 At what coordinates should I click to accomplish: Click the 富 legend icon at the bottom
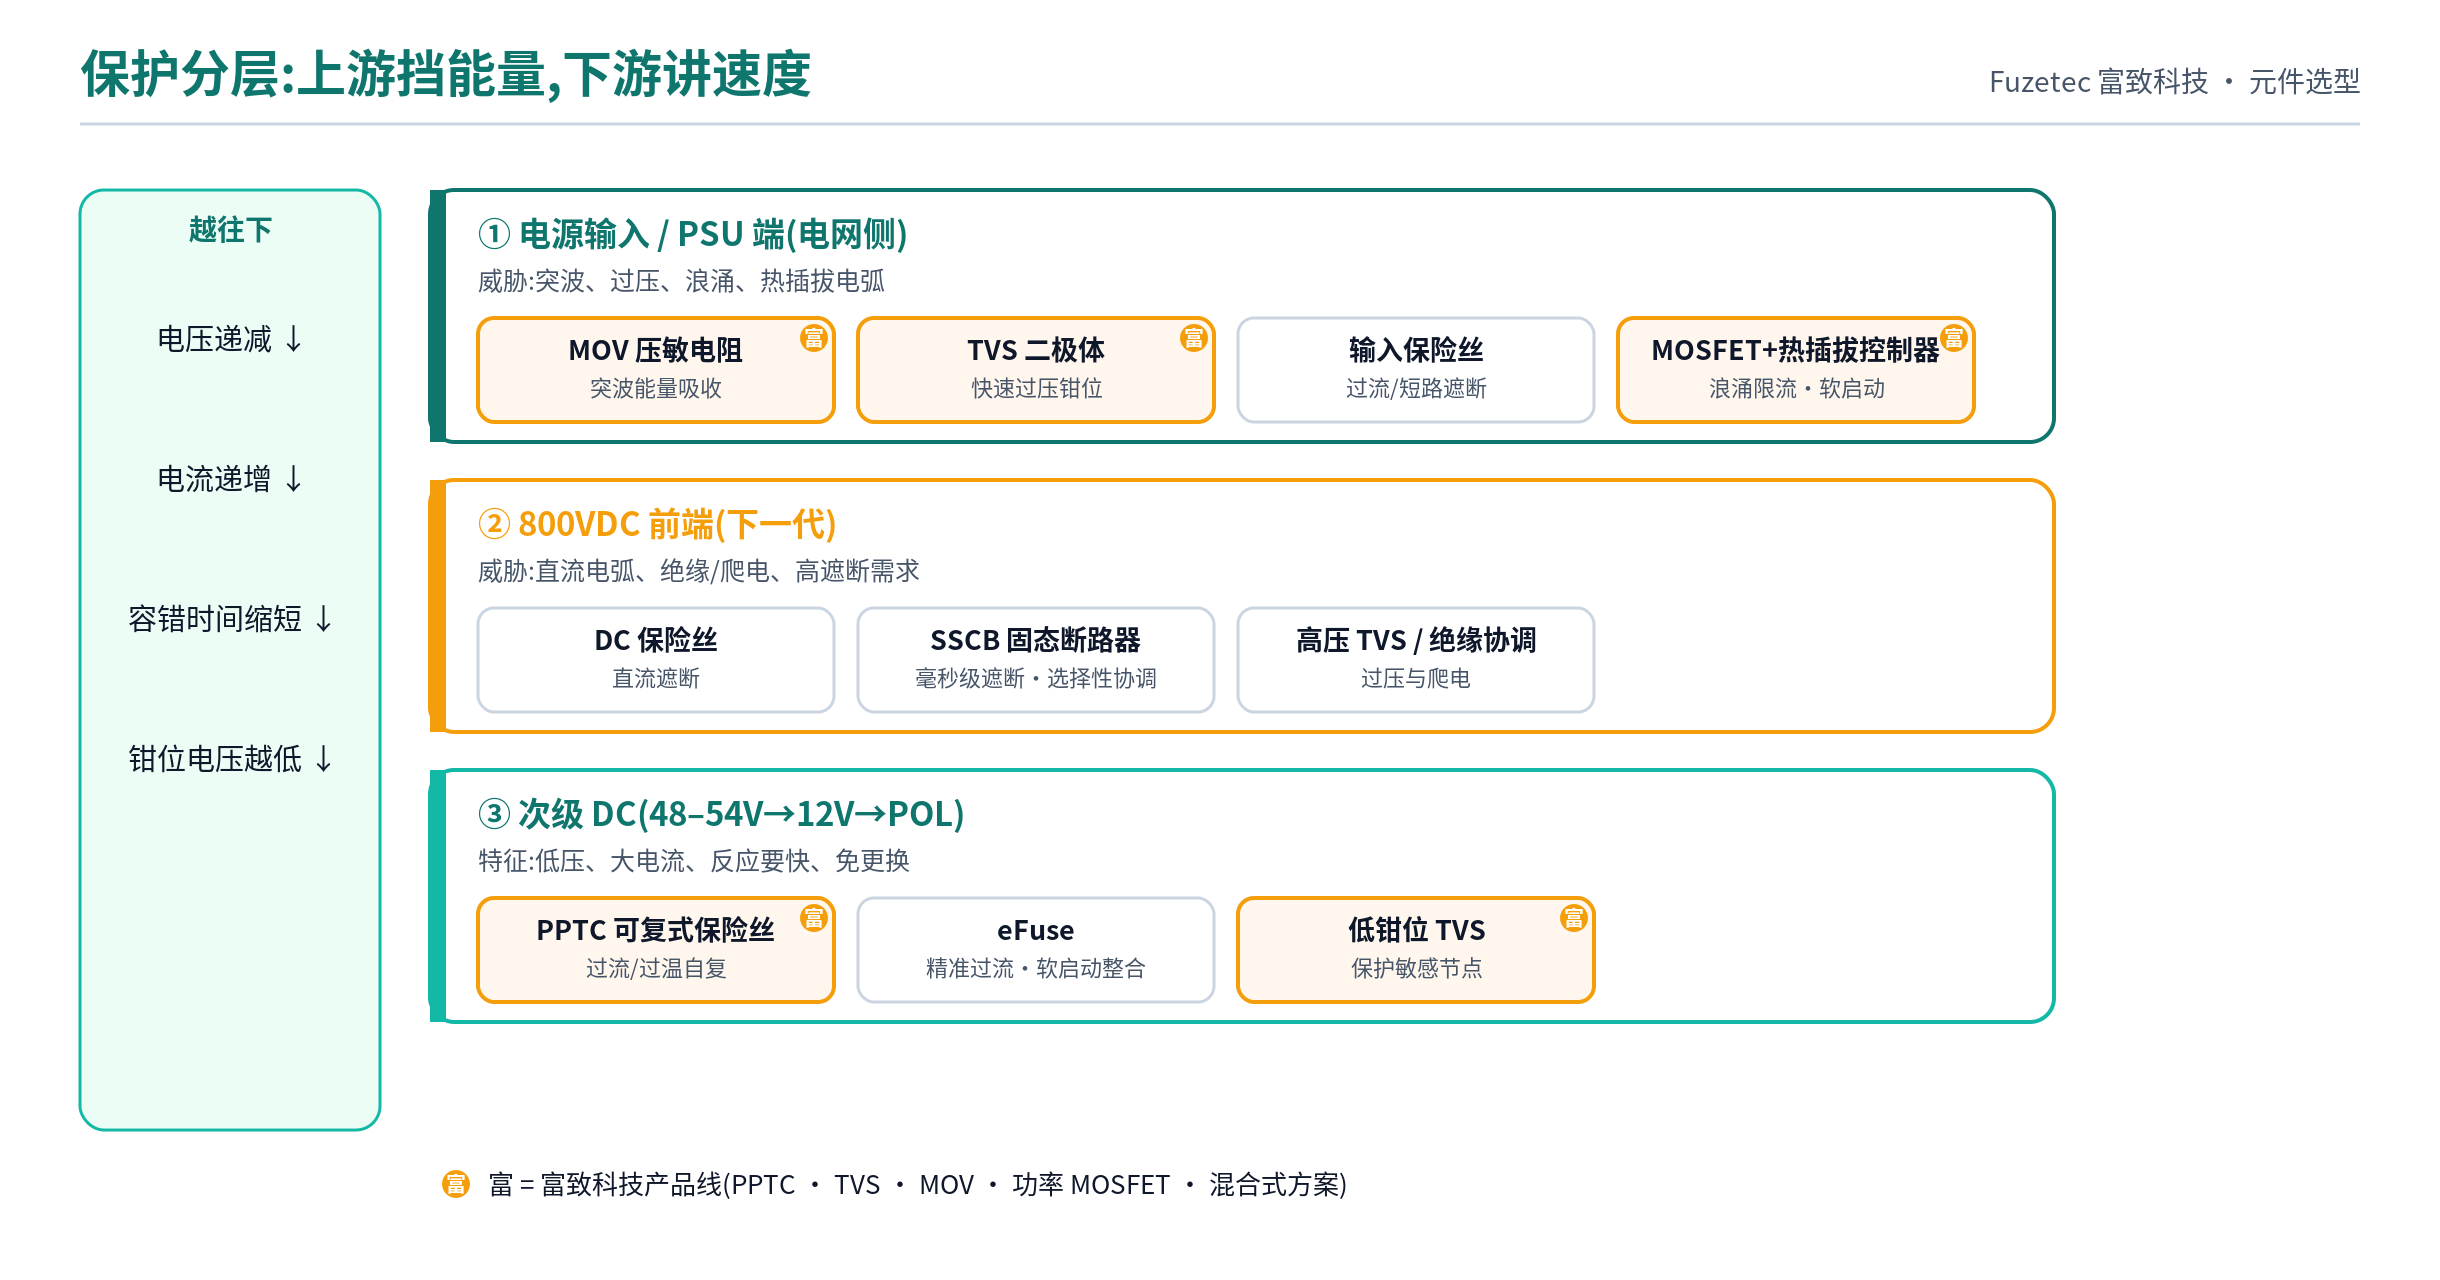456,1184
